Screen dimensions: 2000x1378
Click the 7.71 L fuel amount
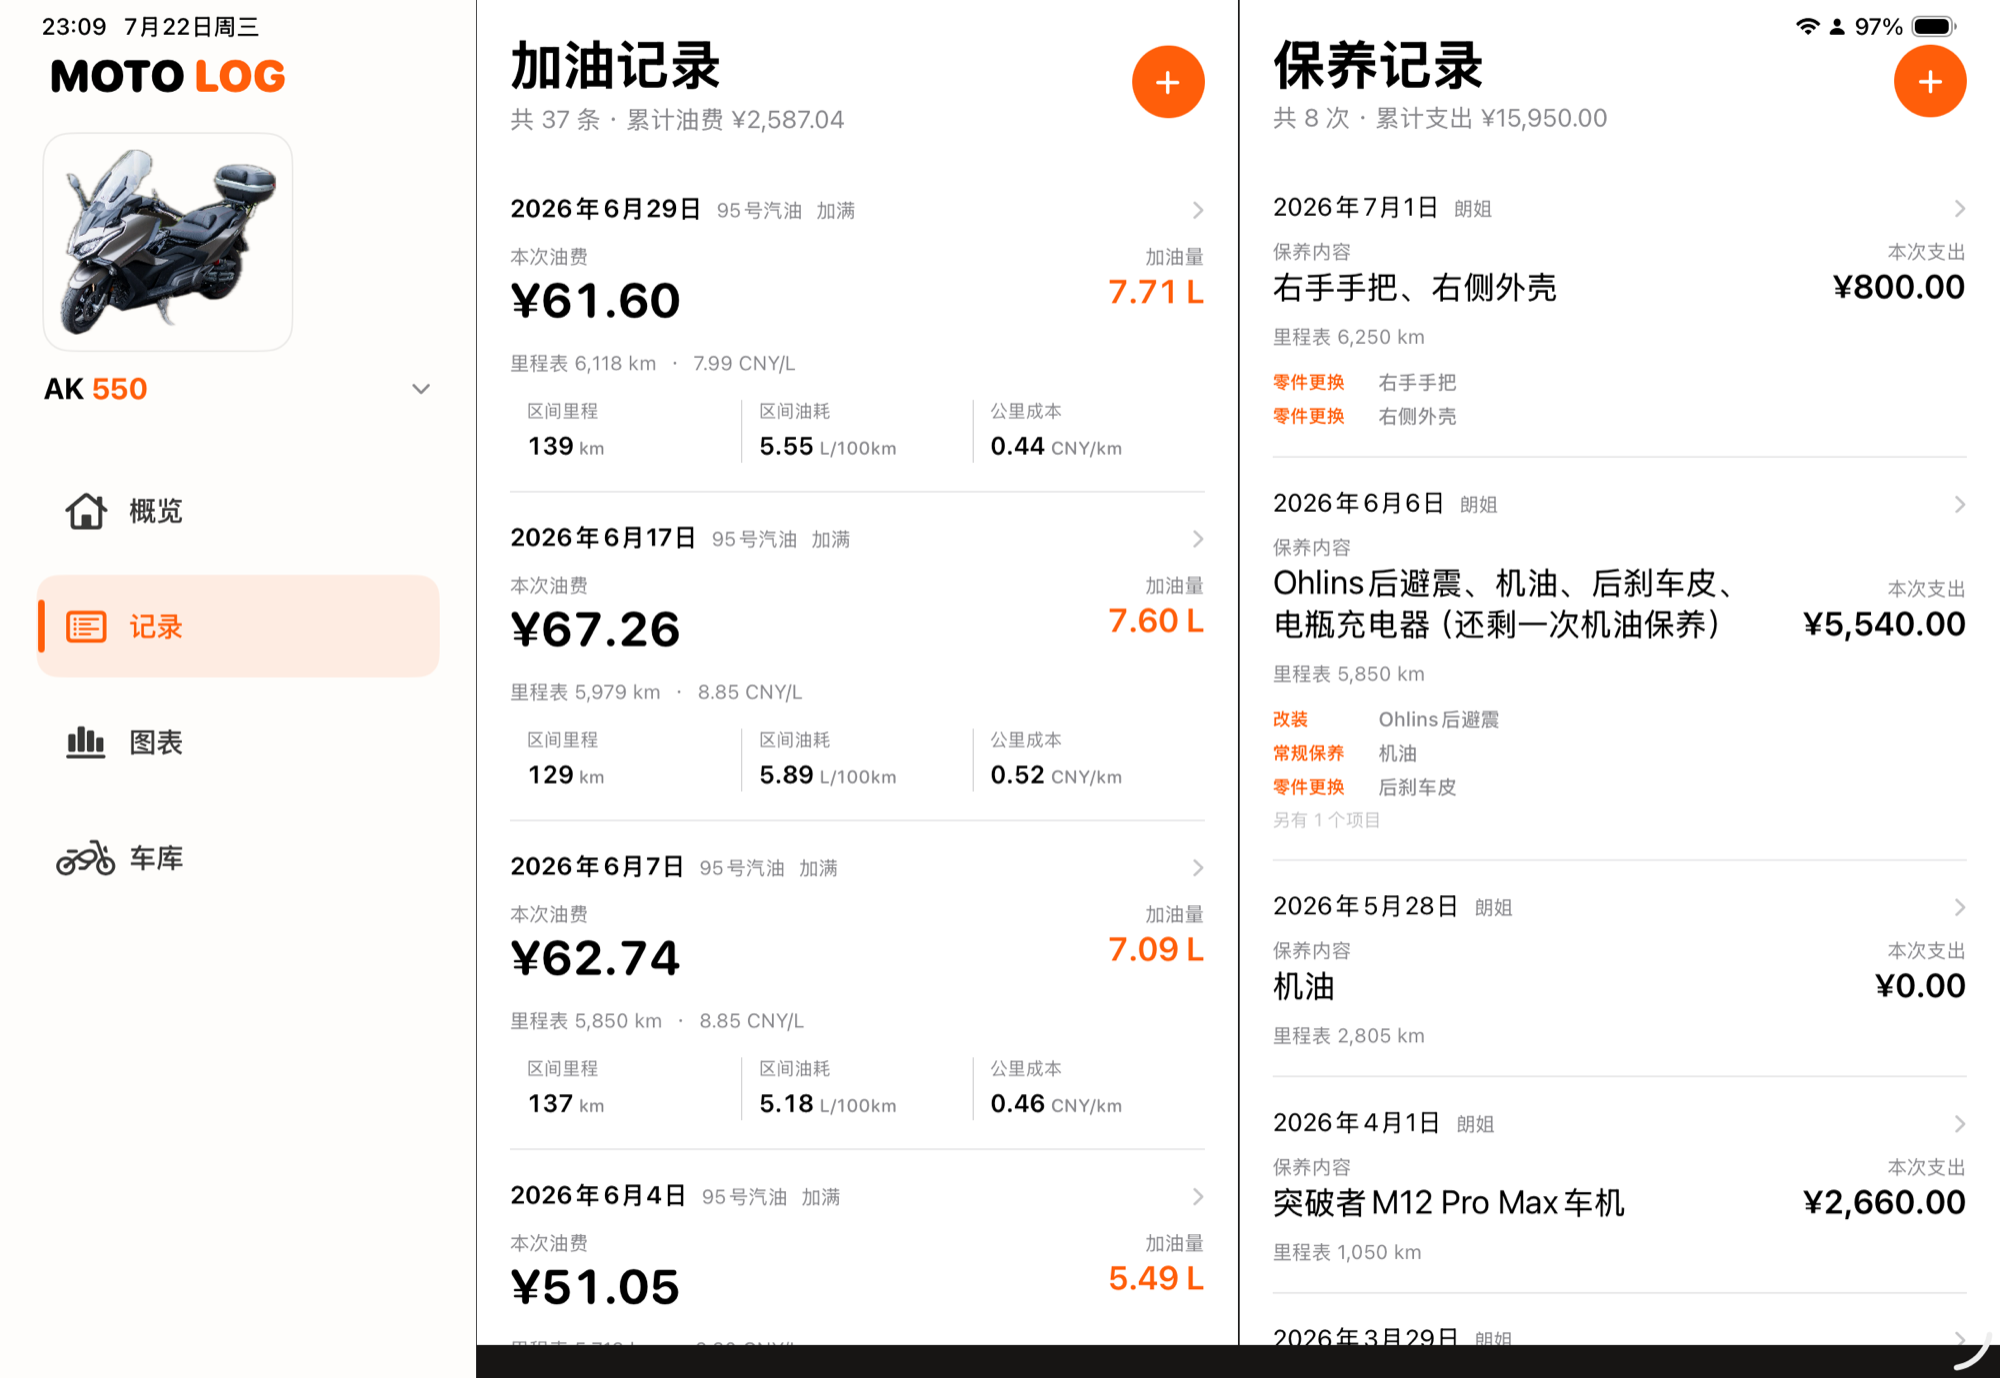pyautogui.click(x=1156, y=292)
